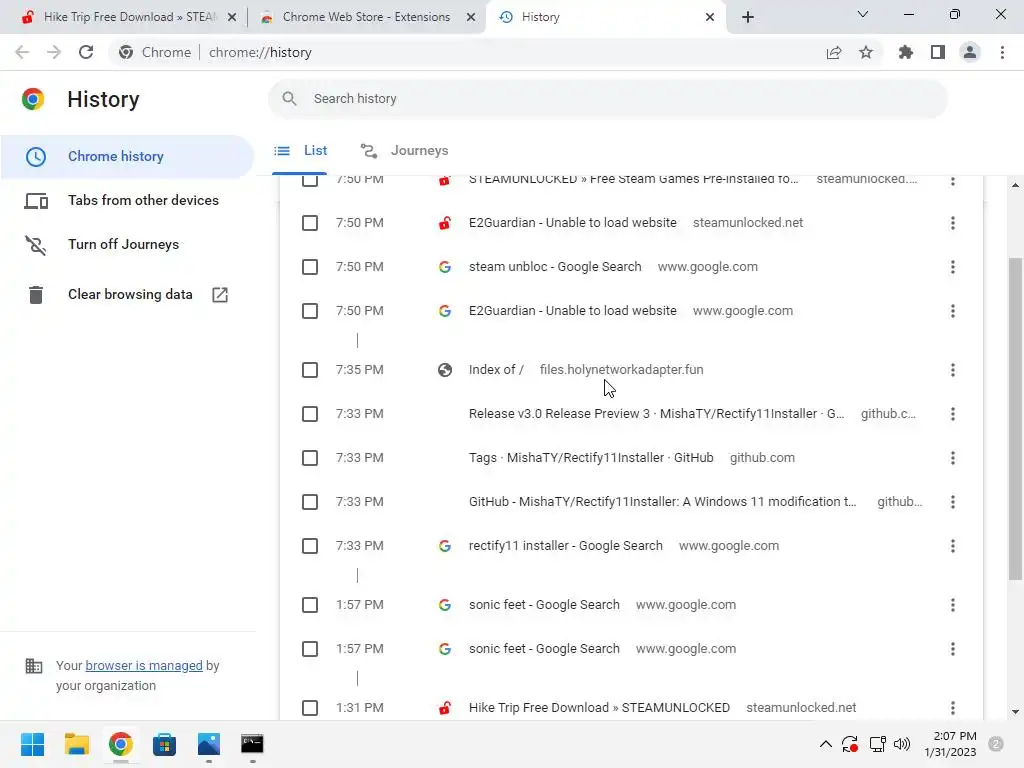
Task: Click the trash icon for Clear browsing data
Action: click(36, 295)
